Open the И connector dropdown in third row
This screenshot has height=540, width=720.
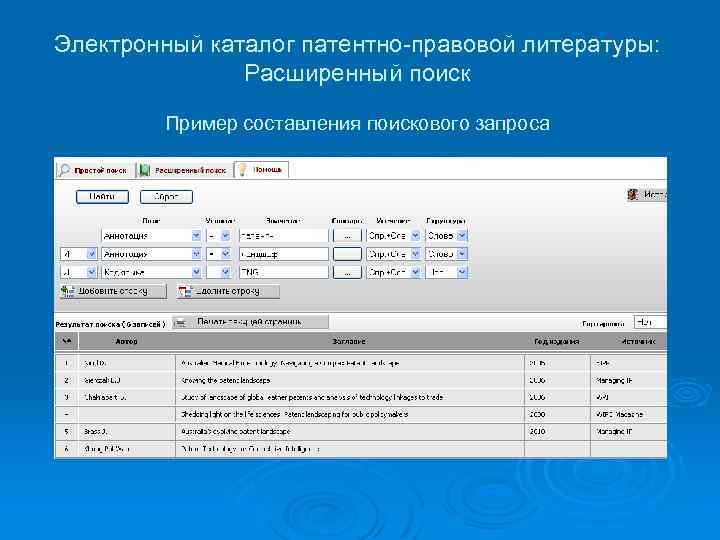click(79, 272)
